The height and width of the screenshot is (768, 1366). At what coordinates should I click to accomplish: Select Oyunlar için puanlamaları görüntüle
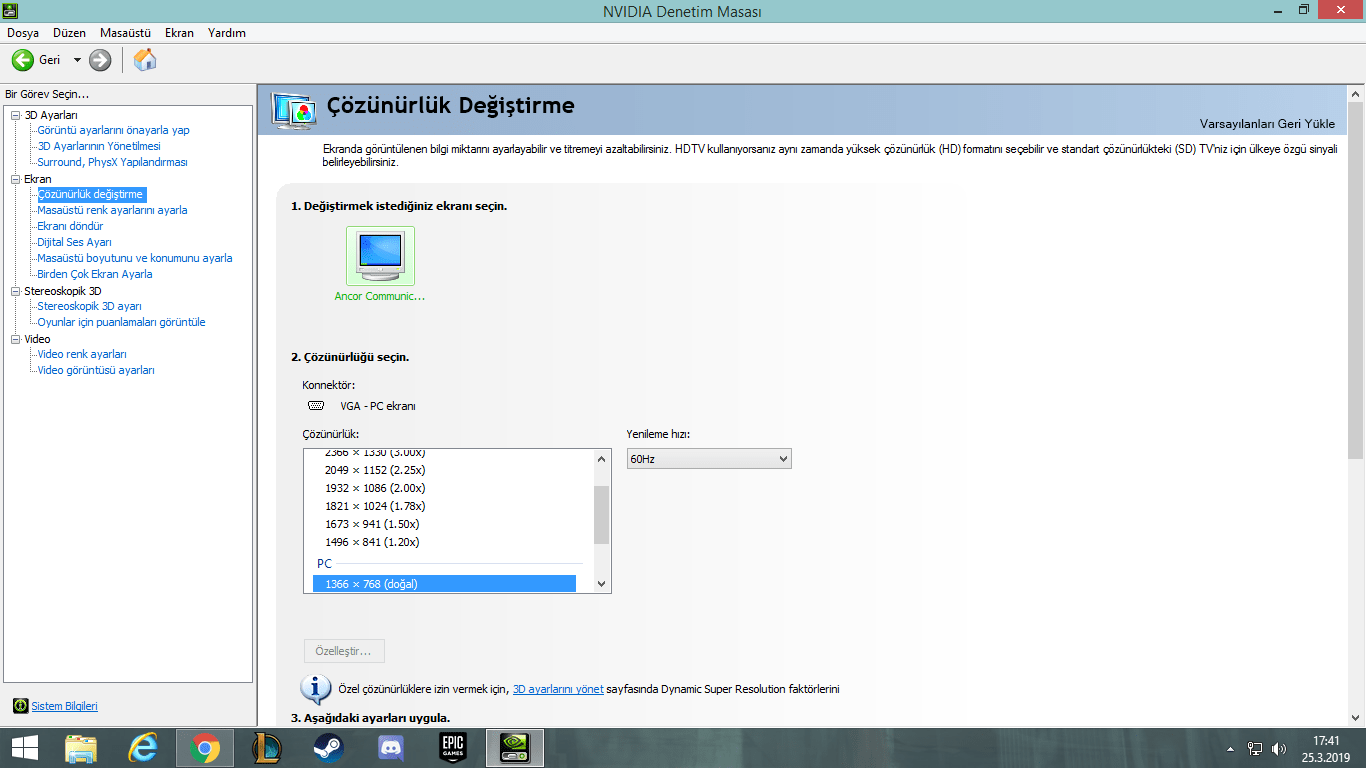[121, 322]
